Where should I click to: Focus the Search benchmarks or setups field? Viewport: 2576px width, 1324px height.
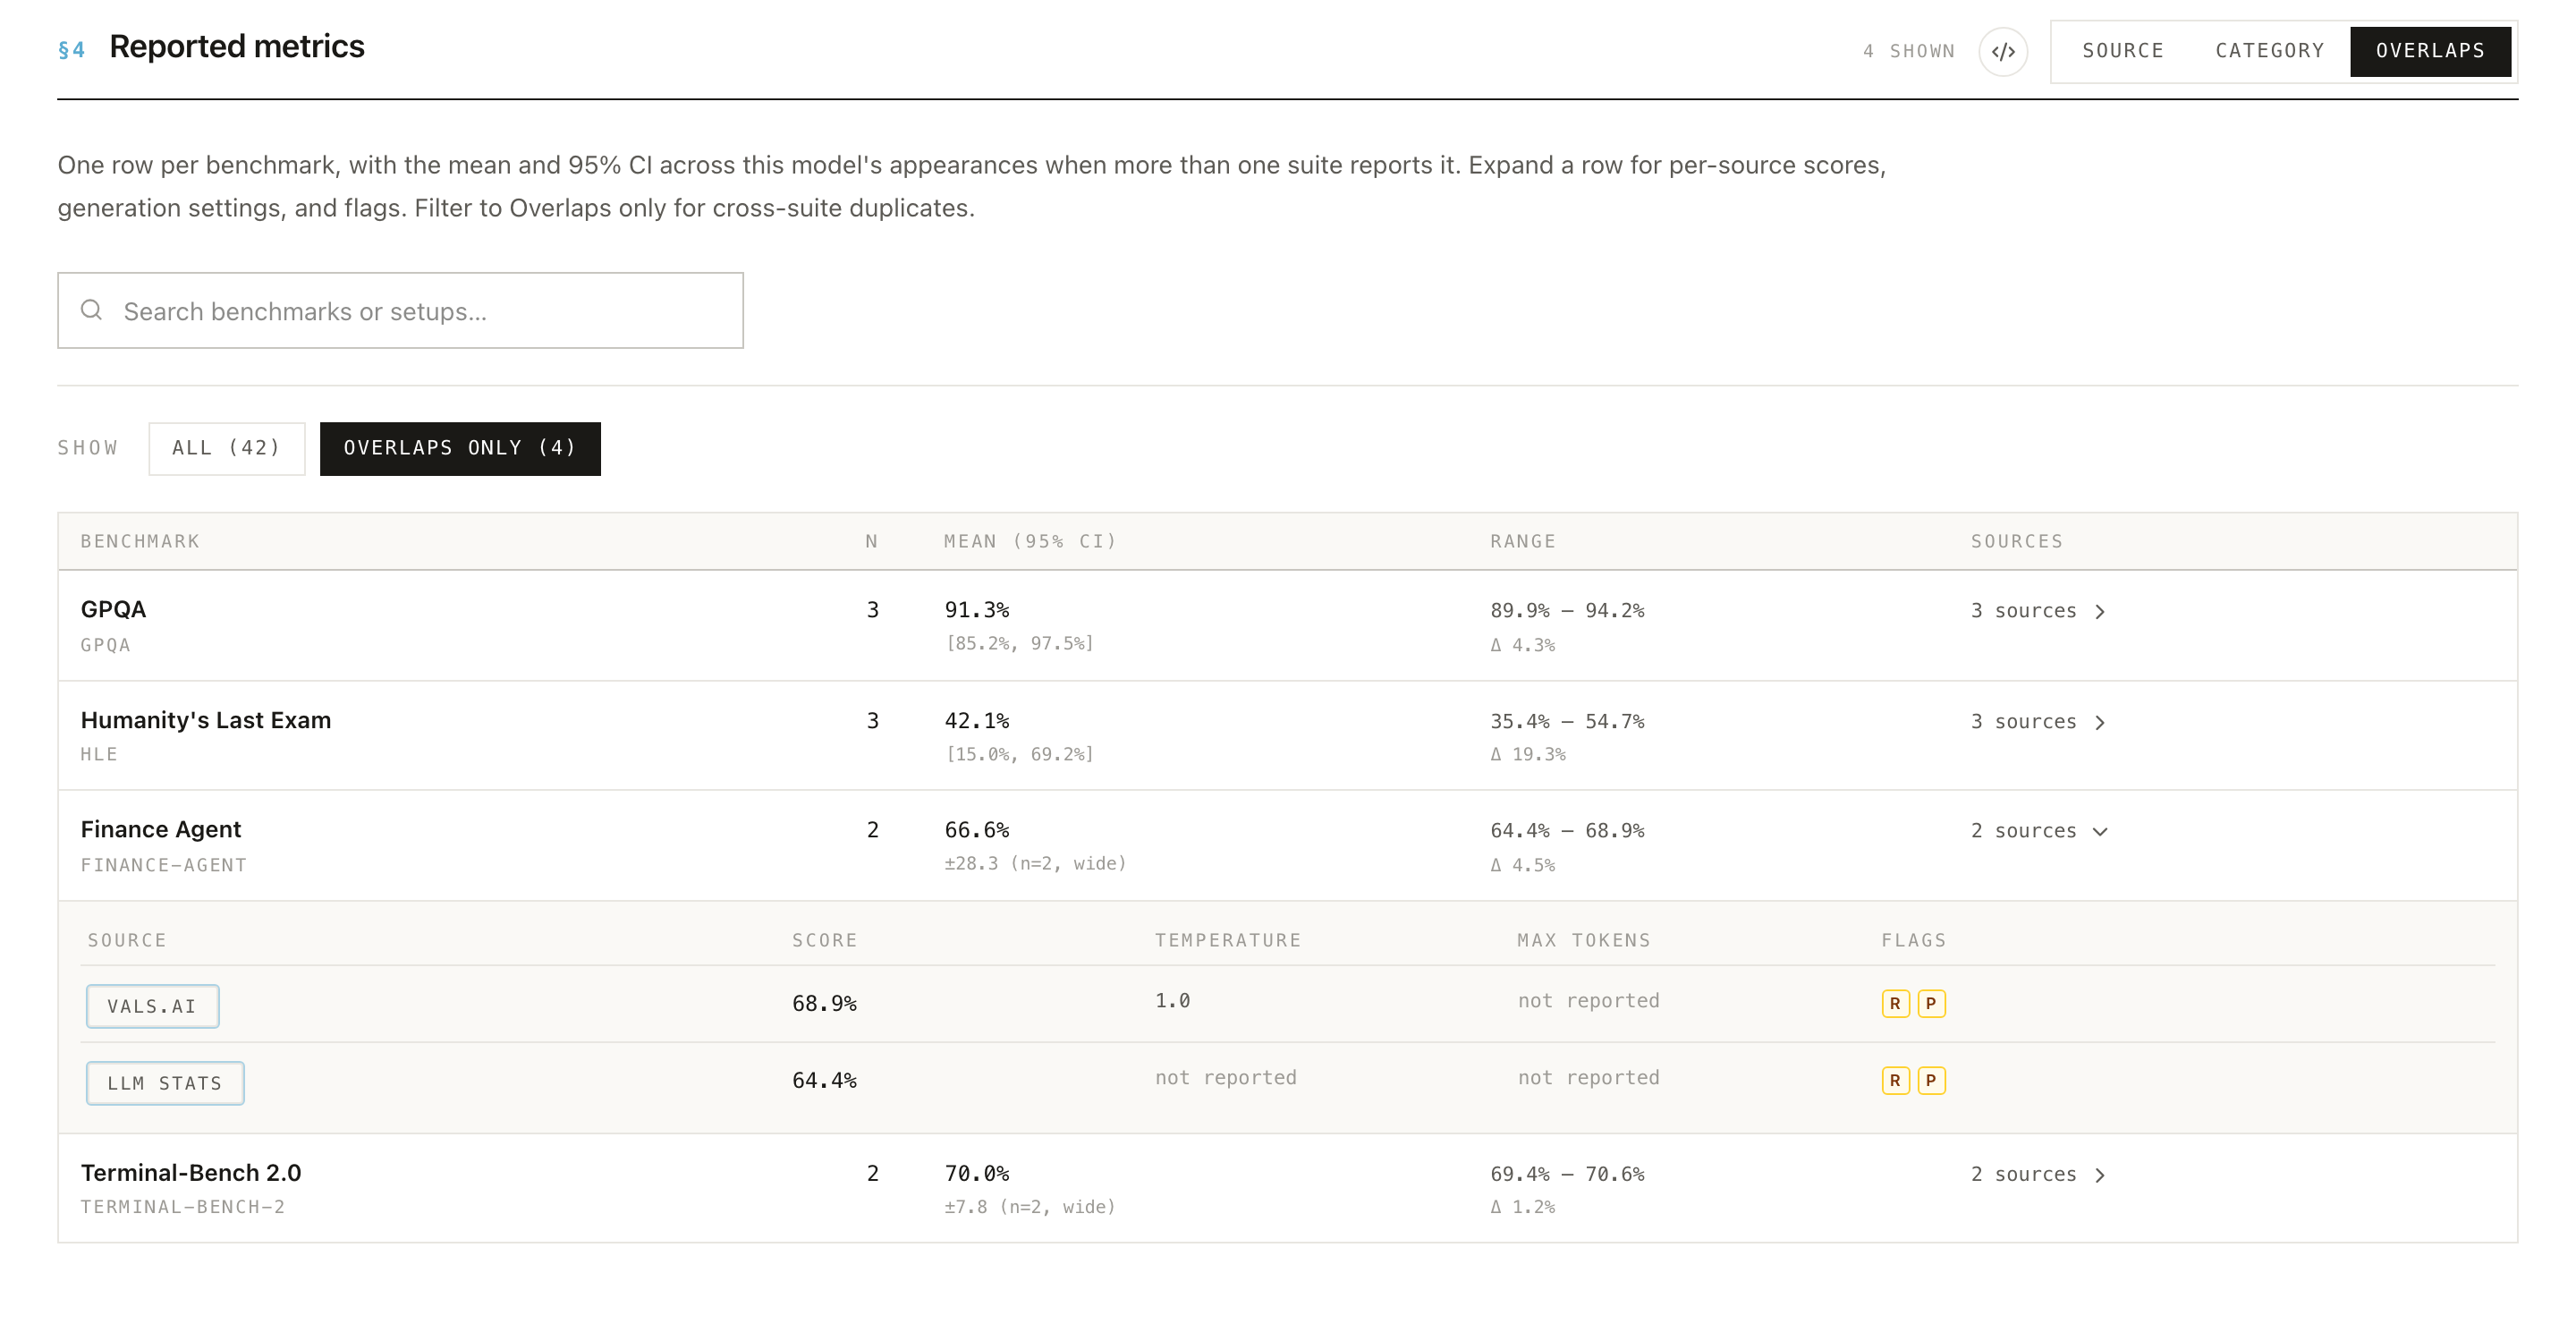pos(400,310)
